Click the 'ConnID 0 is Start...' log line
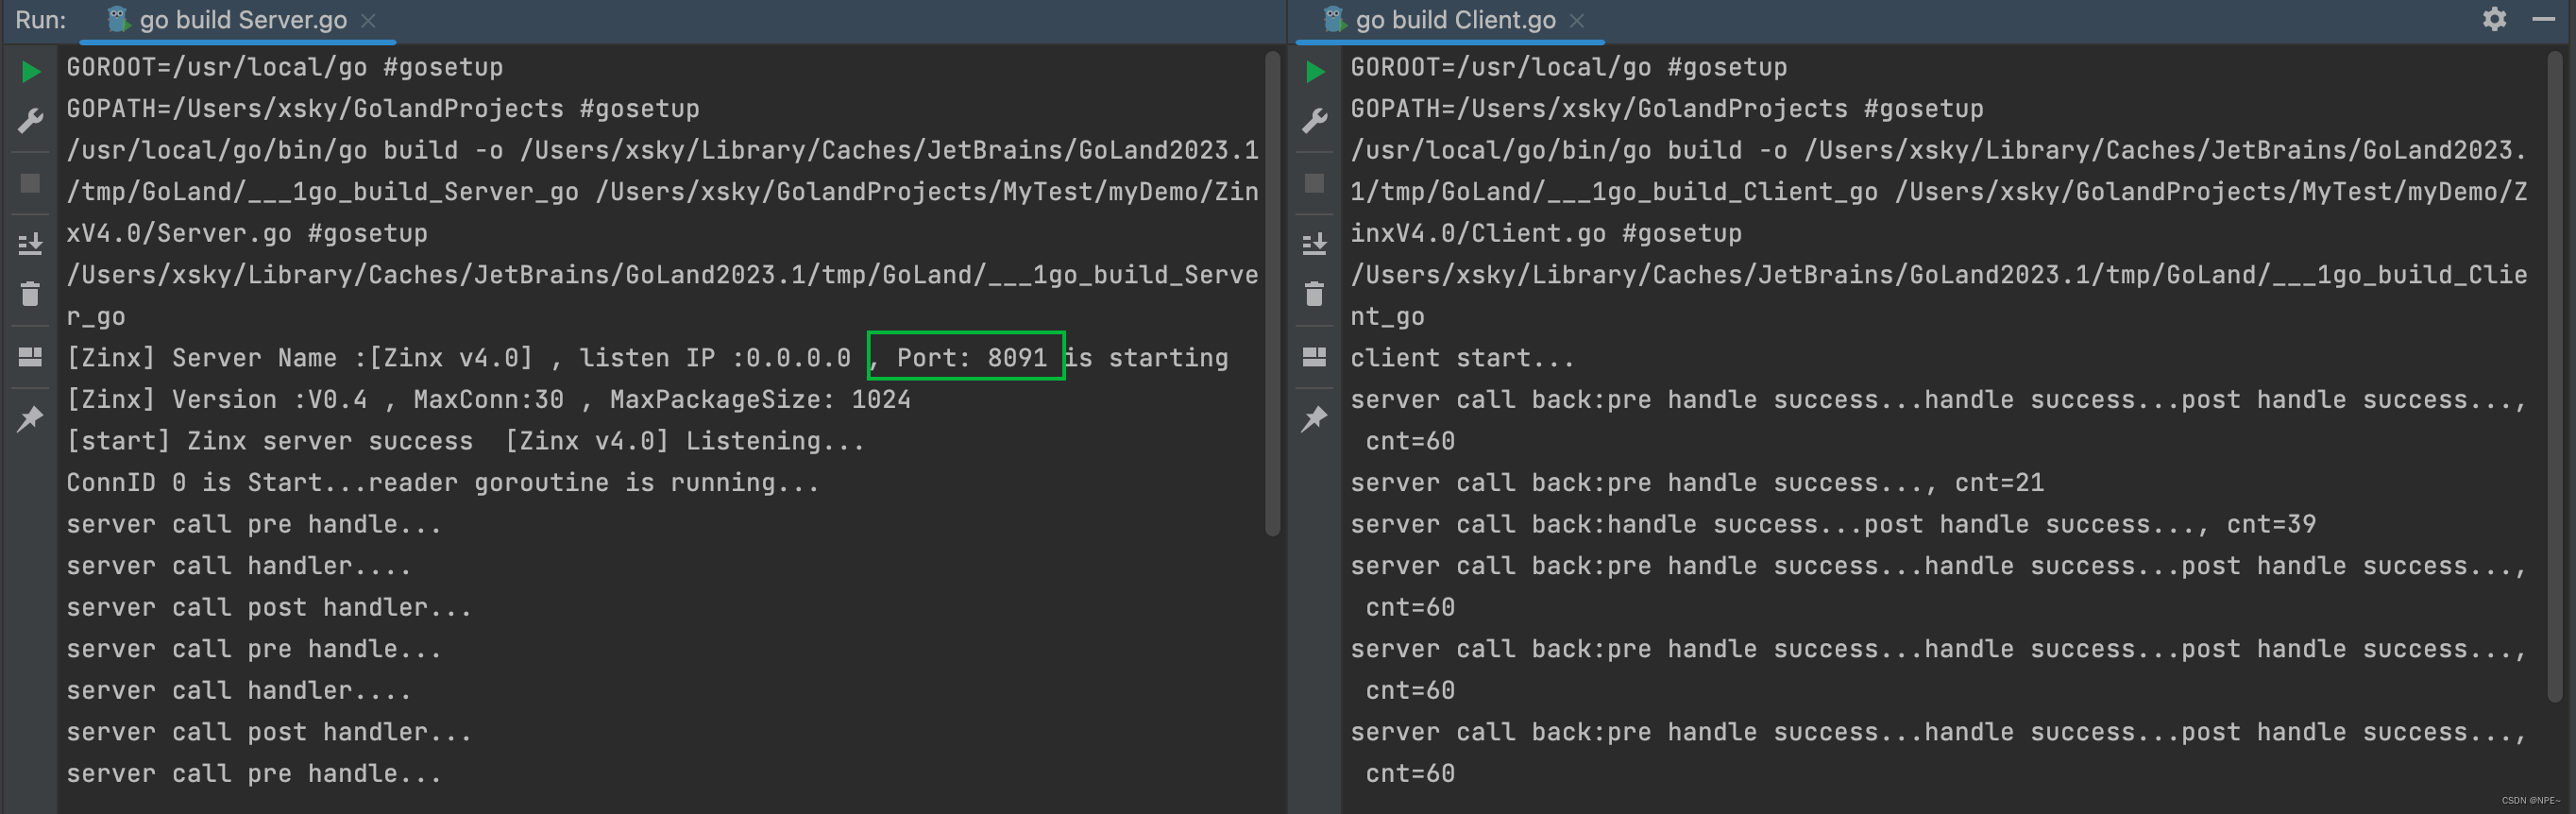The width and height of the screenshot is (2576, 814). coord(443,483)
